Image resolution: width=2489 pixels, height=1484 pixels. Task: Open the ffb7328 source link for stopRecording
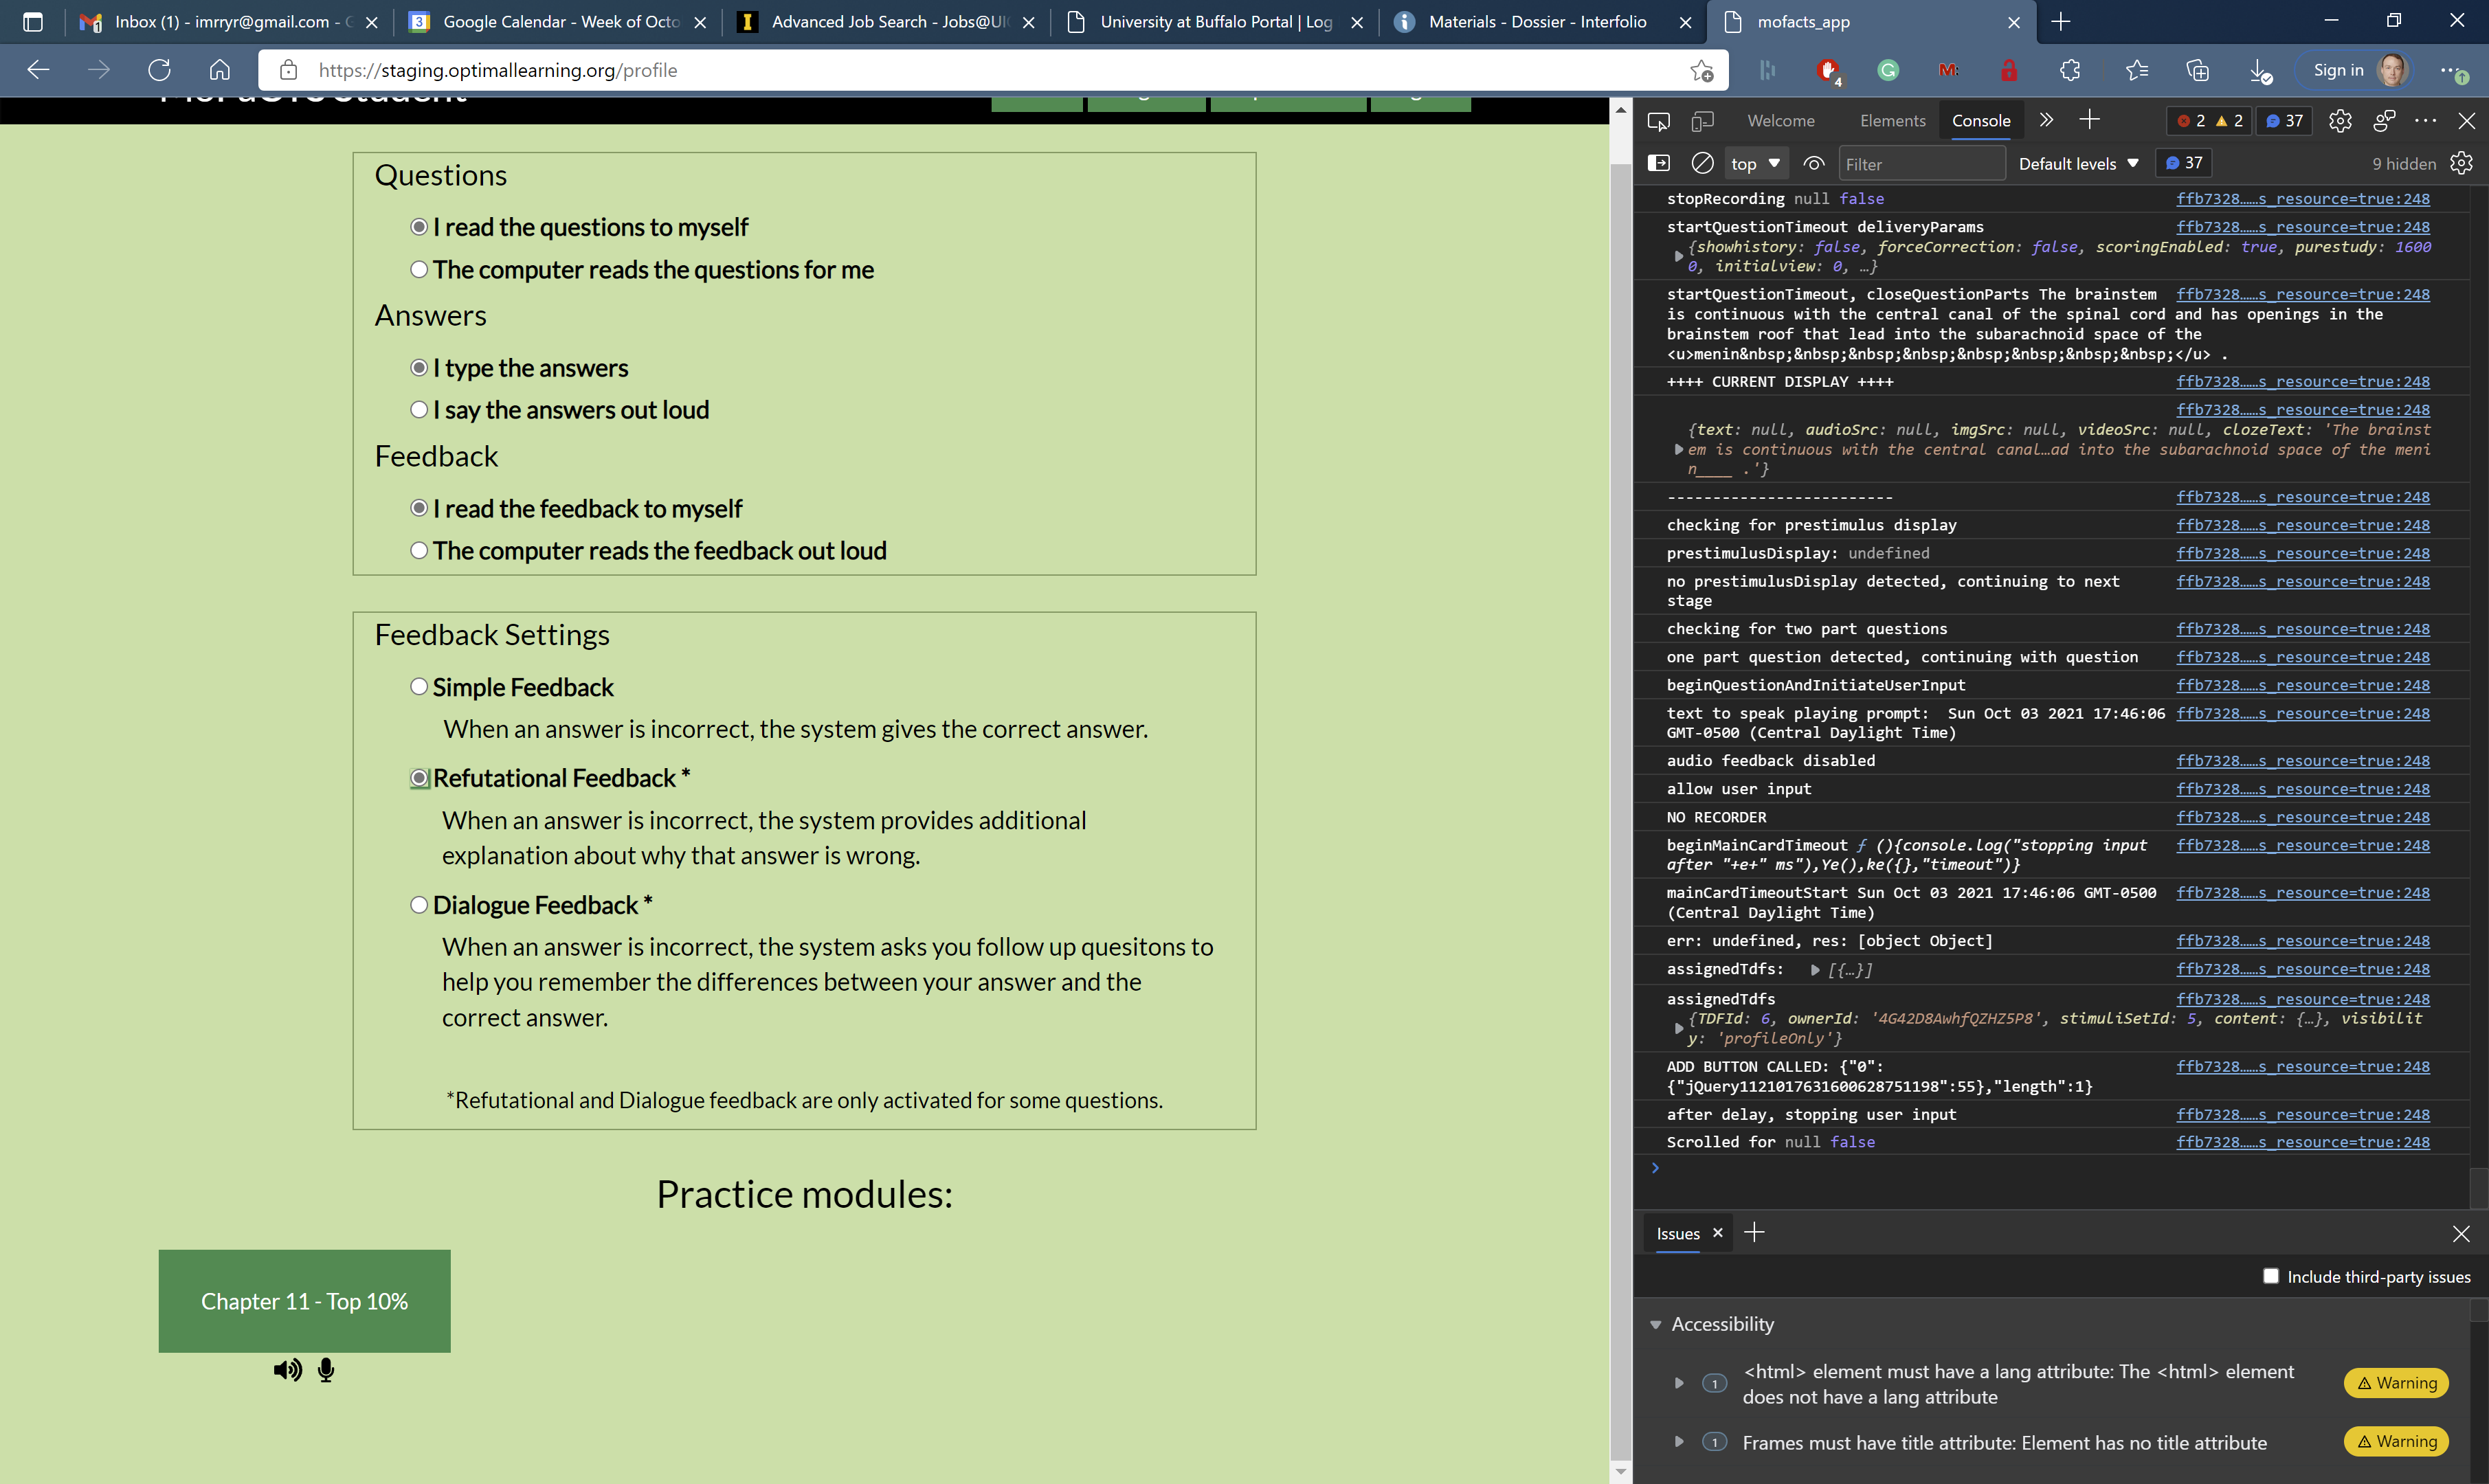click(2303, 198)
